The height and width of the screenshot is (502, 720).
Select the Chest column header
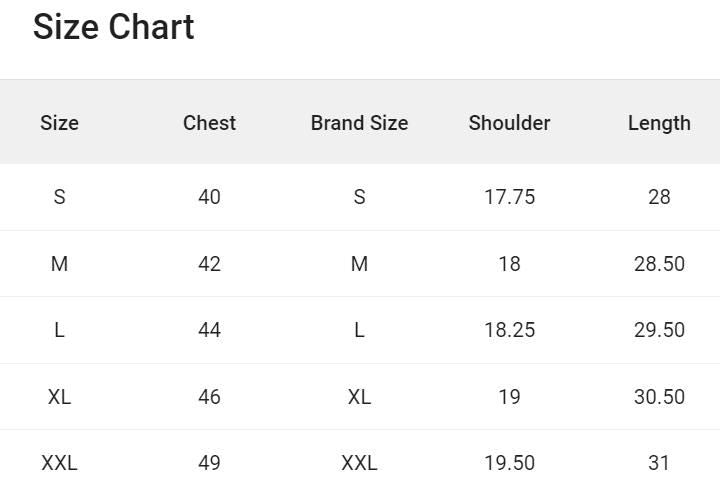point(209,123)
